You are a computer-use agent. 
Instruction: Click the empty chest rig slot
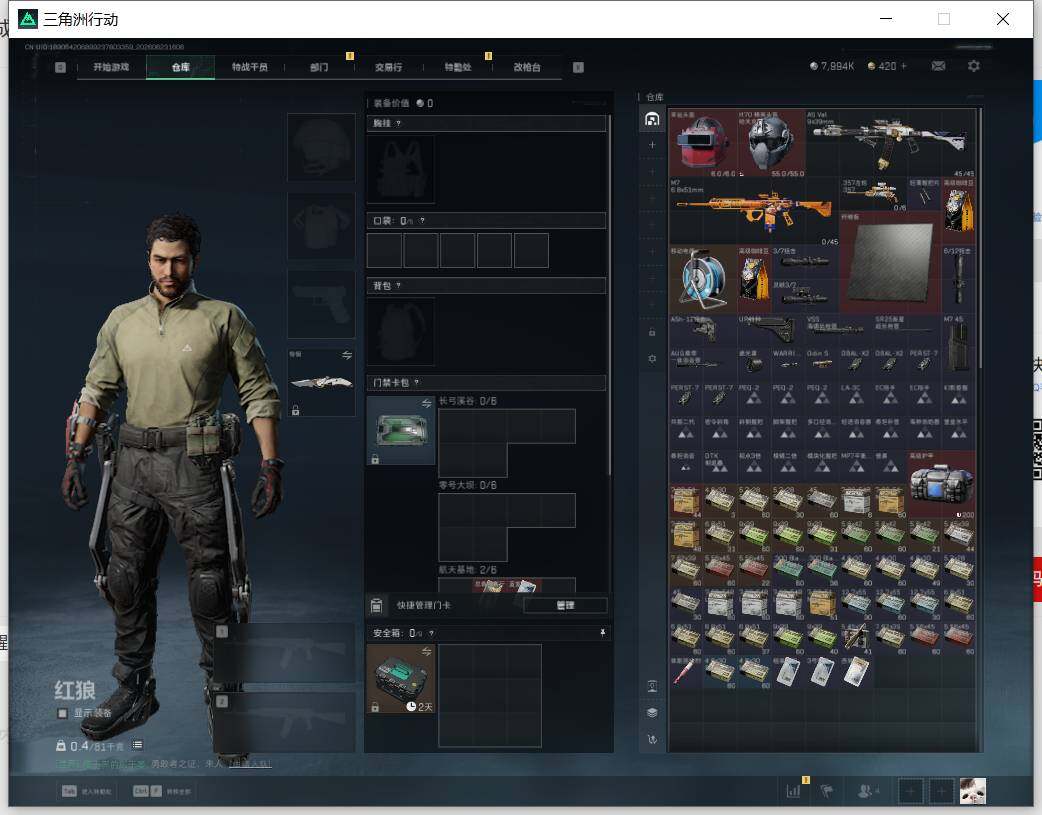(401, 170)
